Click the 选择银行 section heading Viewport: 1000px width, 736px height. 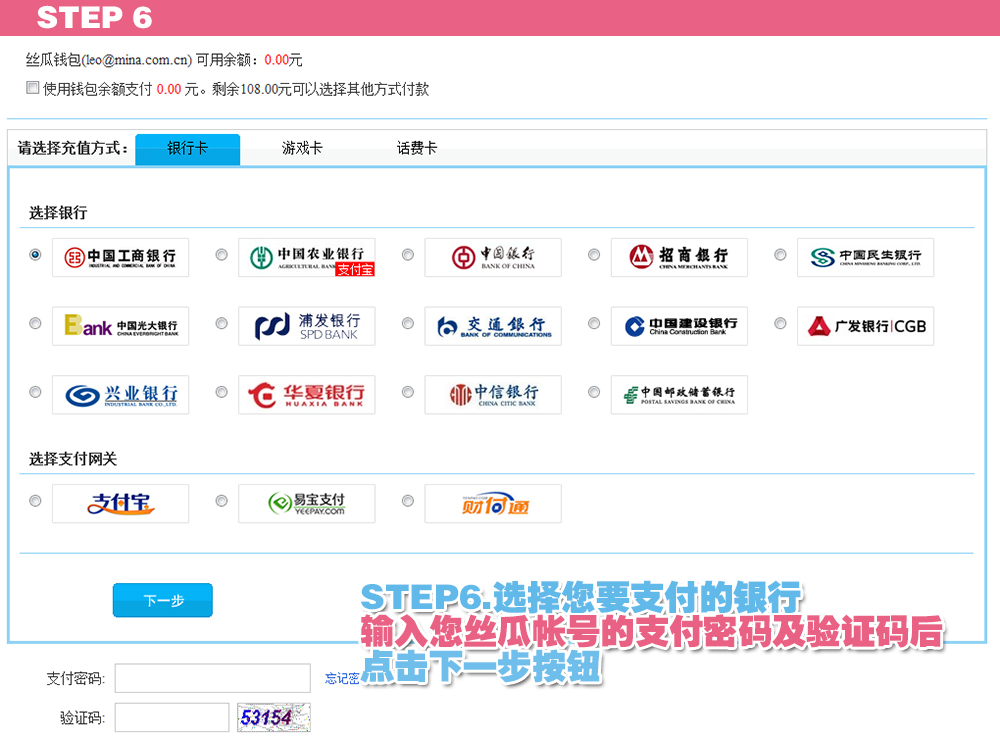58,212
